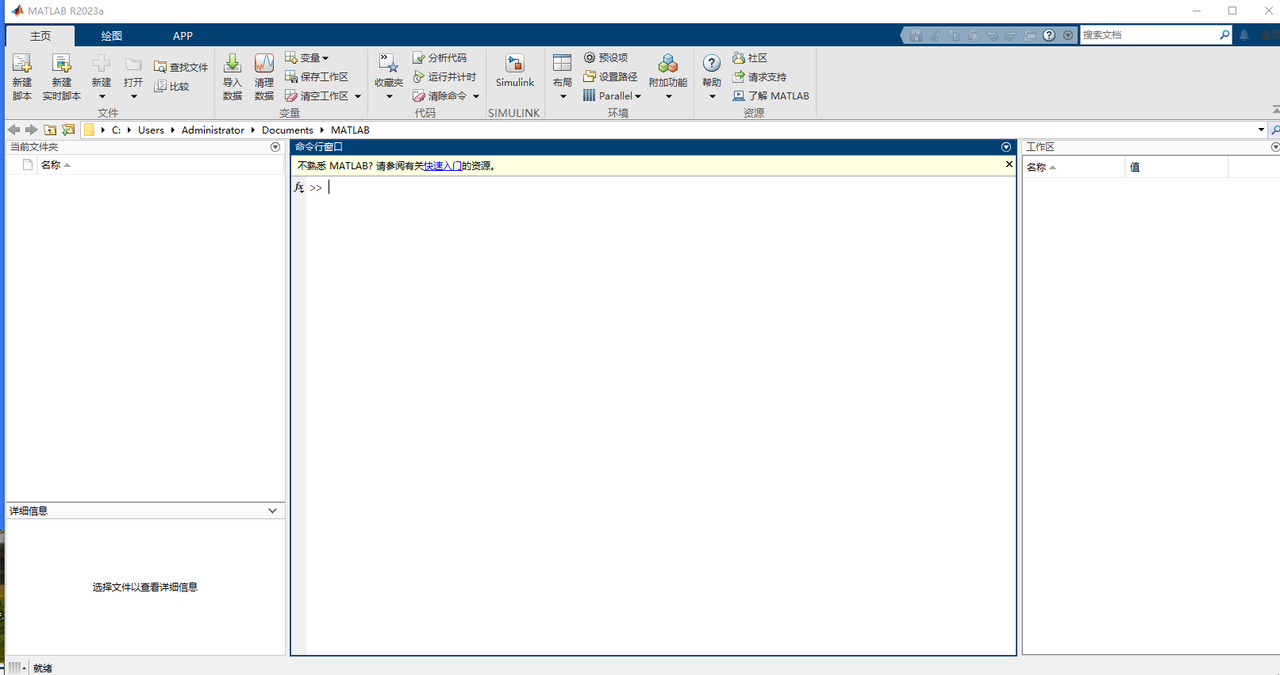Click the Administrator segment in address path
This screenshot has width=1280, height=675.
click(x=213, y=130)
